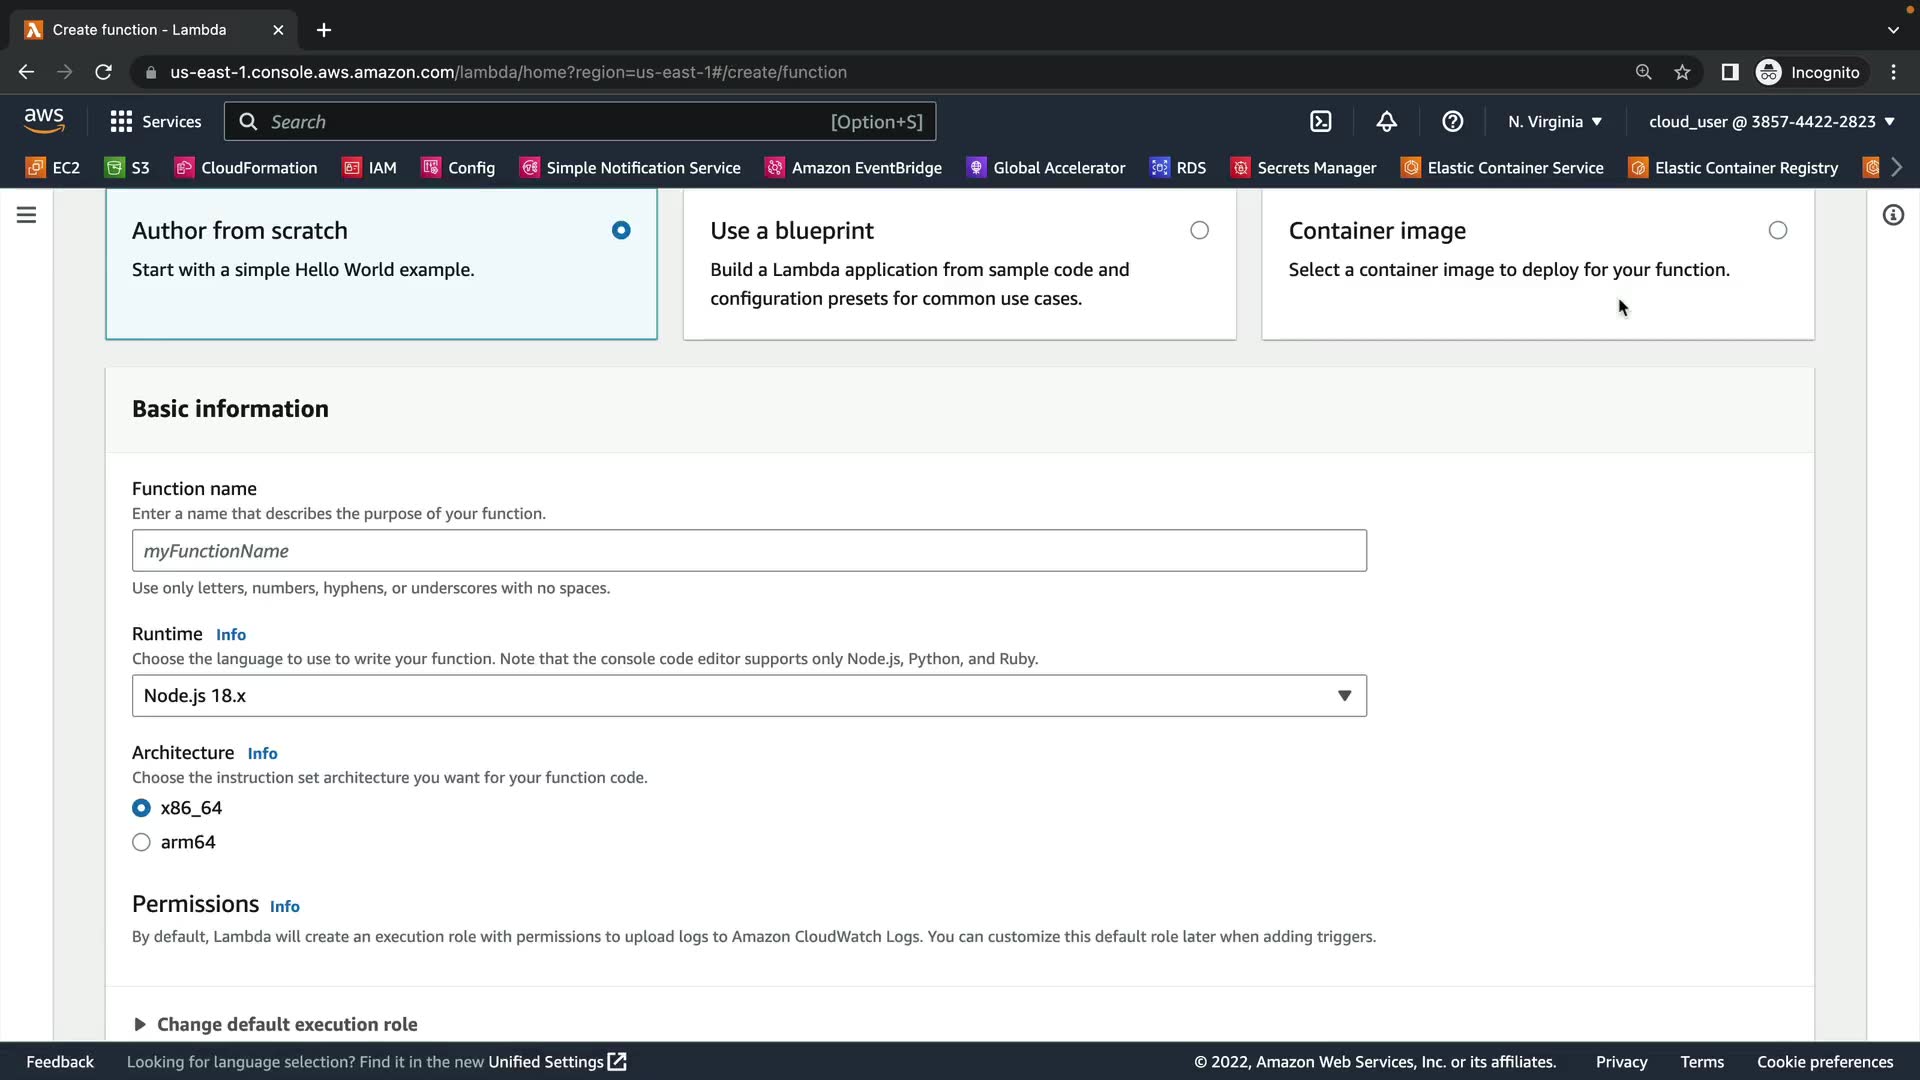Select the Use a blueprint option
This screenshot has width=1920, height=1080.
(x=1199, y=231)
